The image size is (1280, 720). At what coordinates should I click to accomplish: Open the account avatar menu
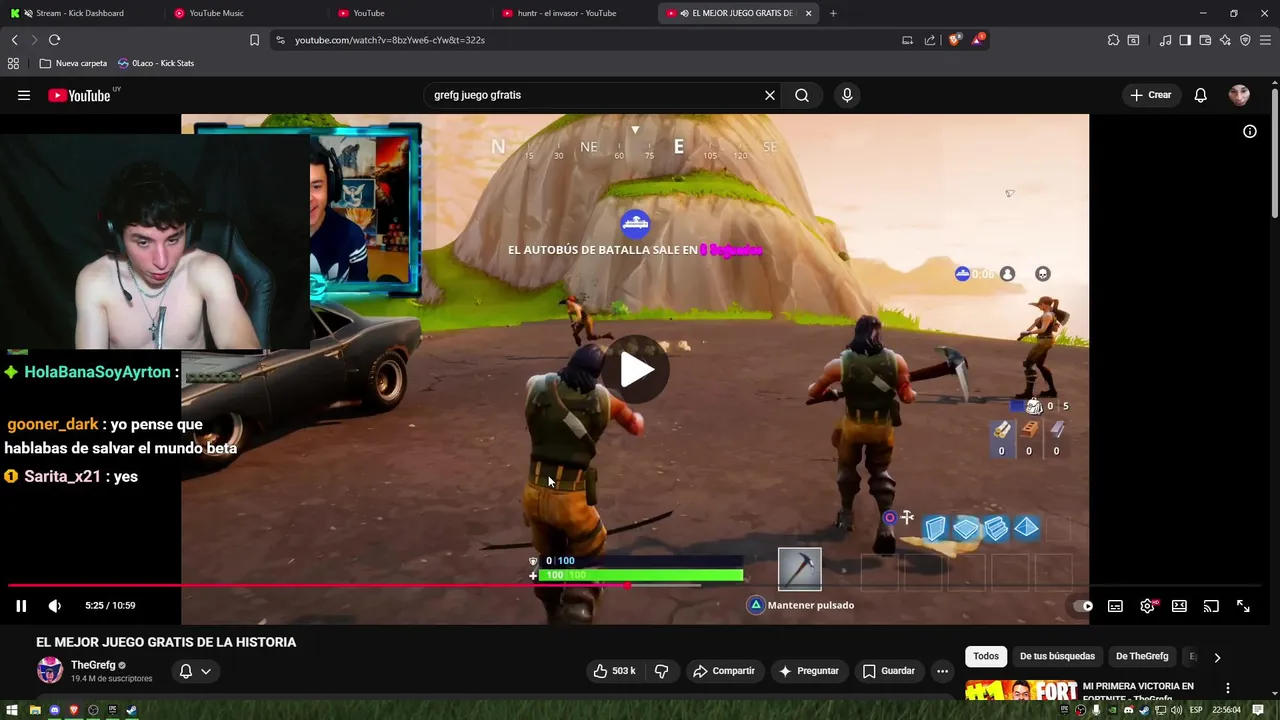(1239, 95)
